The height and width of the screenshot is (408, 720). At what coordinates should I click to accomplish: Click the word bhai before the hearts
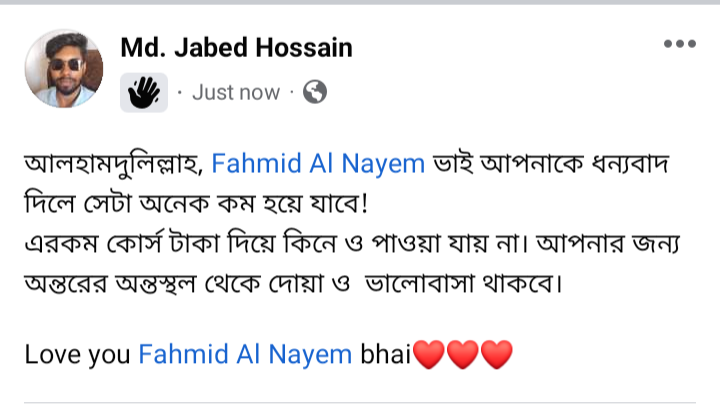[x=385, y=354]
